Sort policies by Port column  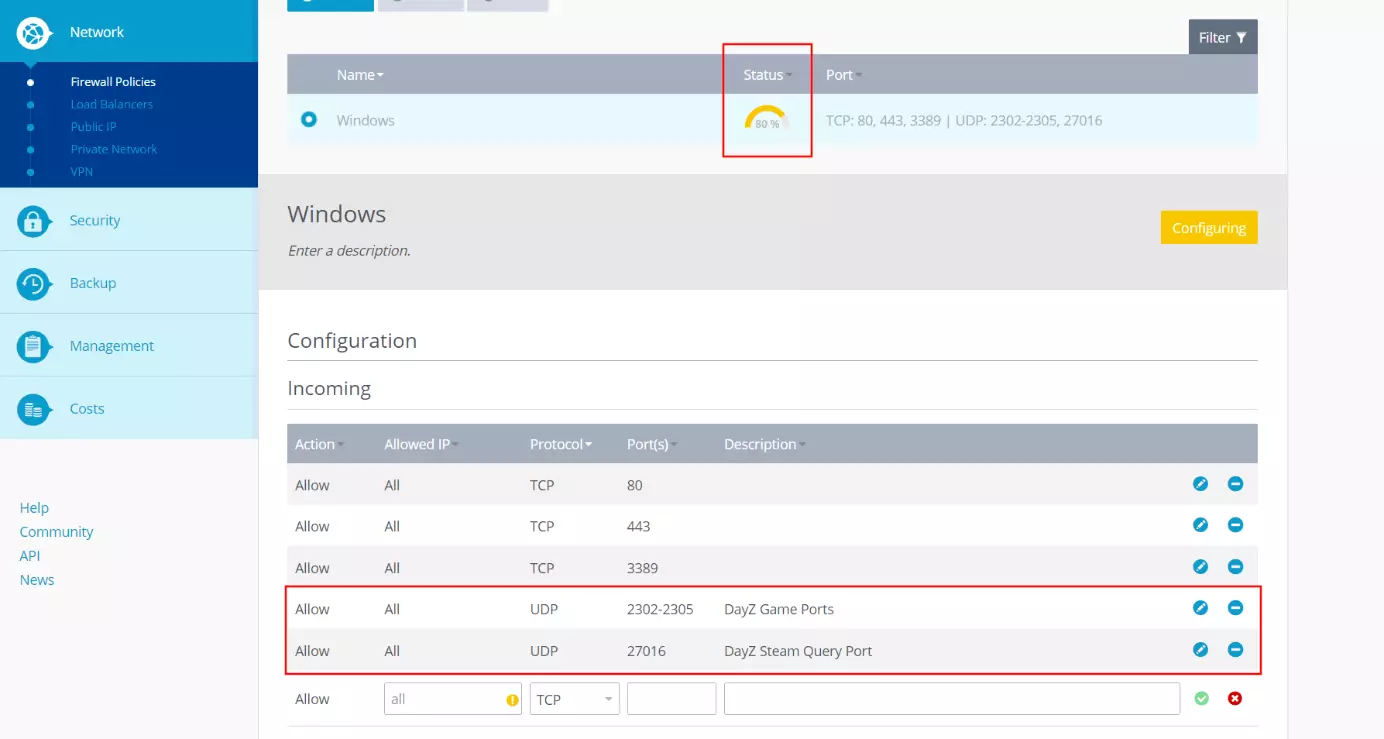pyautogui.click(x=844, y=75)
